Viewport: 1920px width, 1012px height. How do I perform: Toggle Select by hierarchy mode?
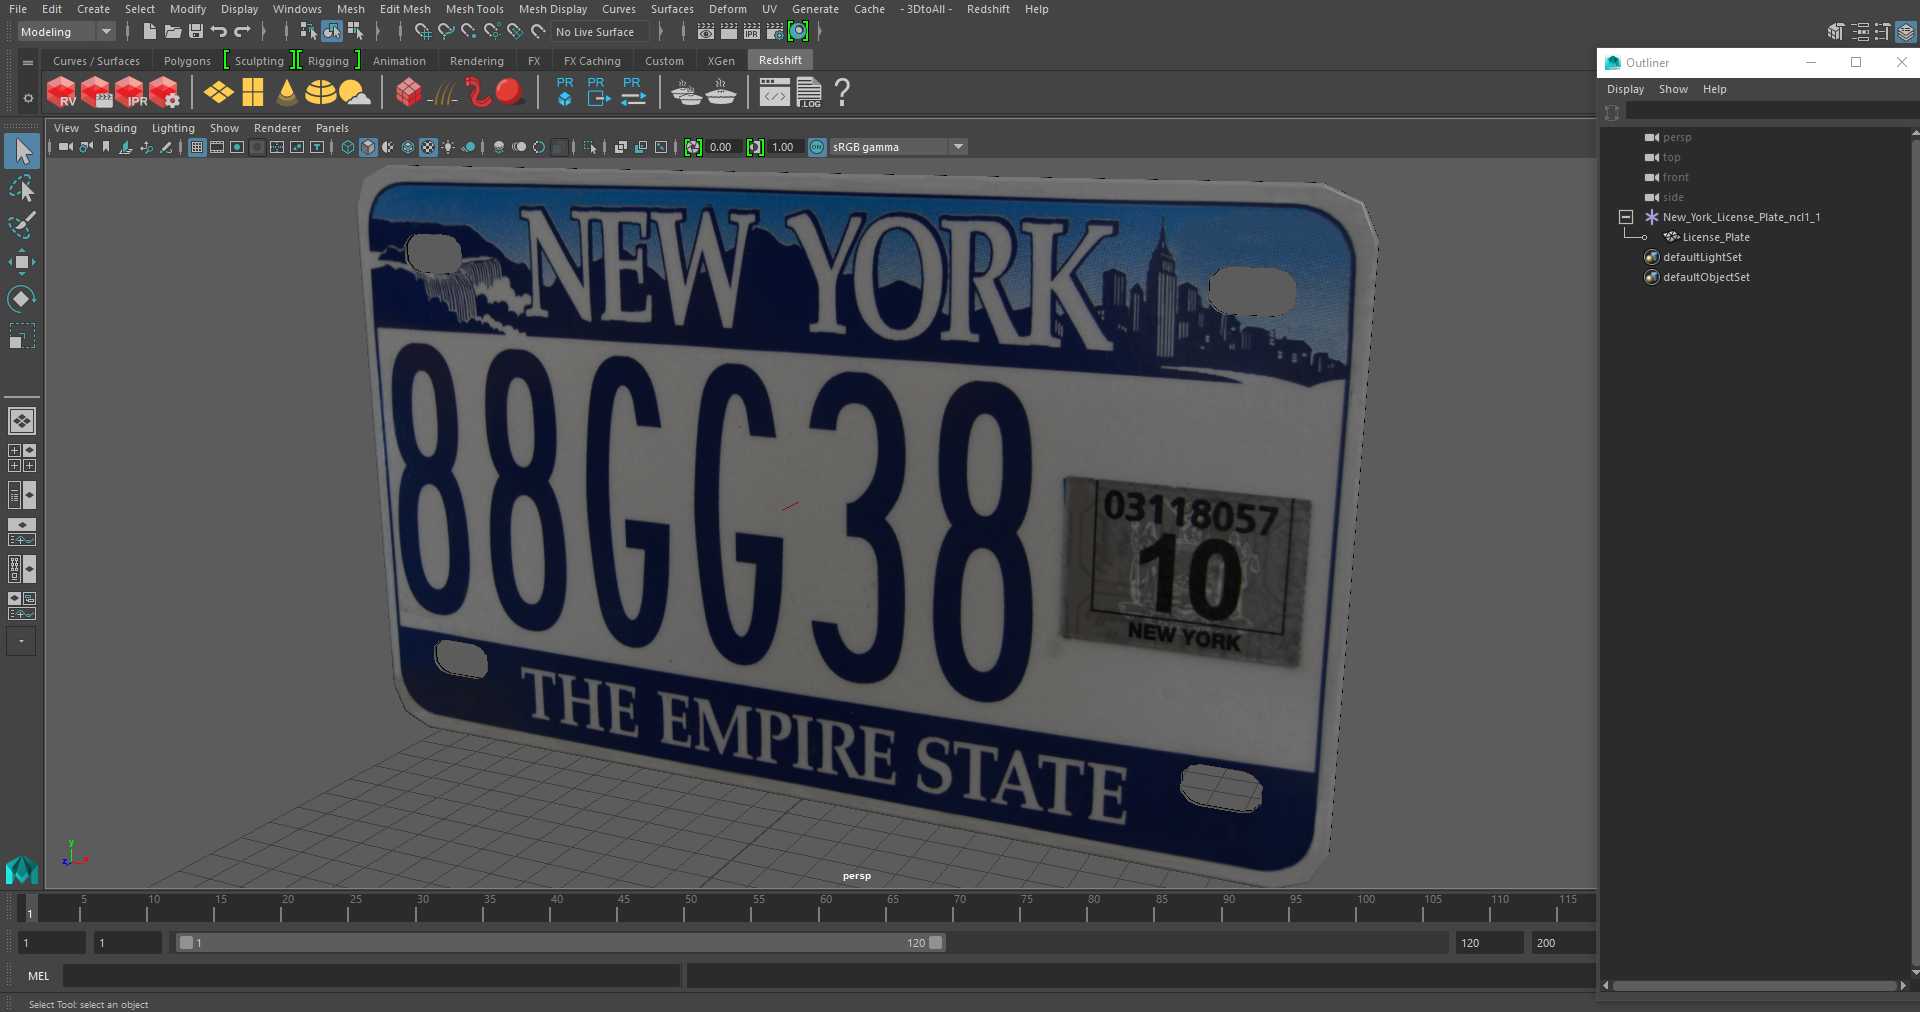point(308,32)
